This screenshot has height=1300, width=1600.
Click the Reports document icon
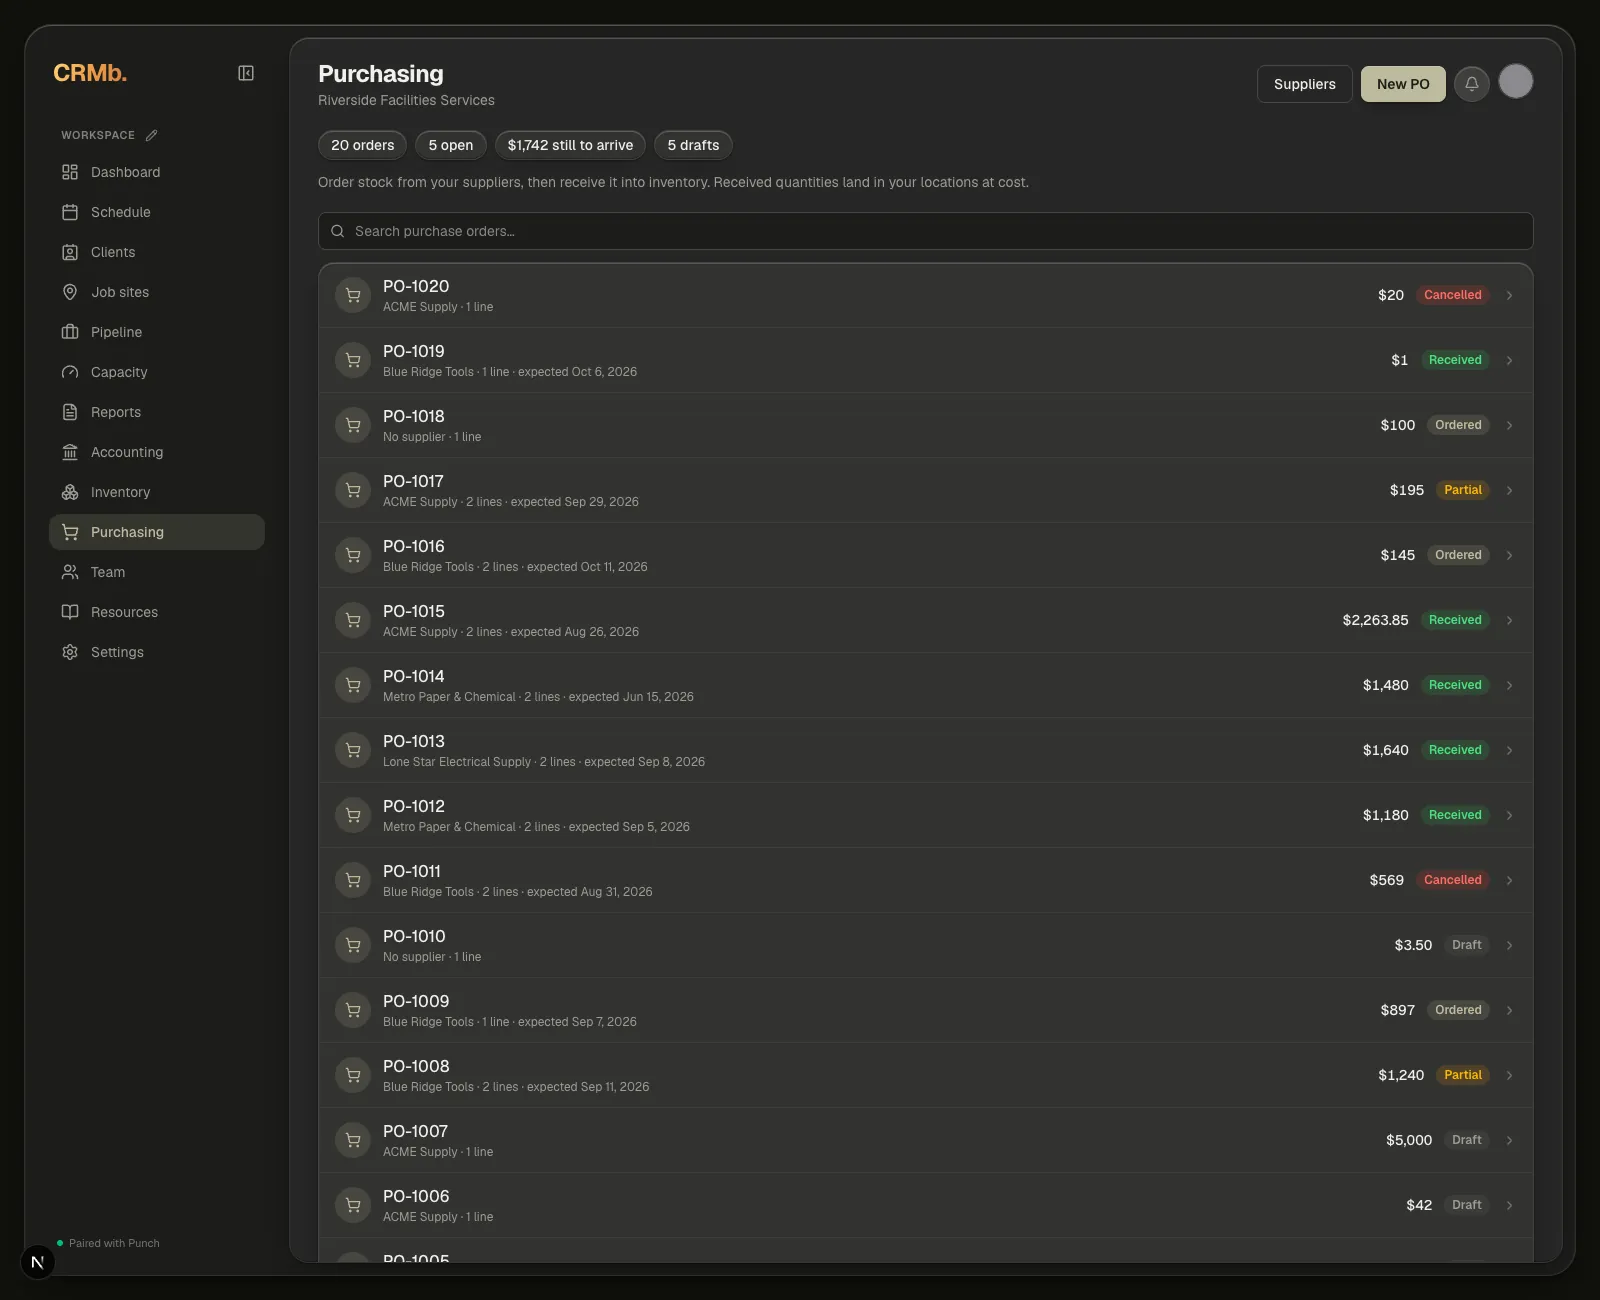click(x=70, y=412)
